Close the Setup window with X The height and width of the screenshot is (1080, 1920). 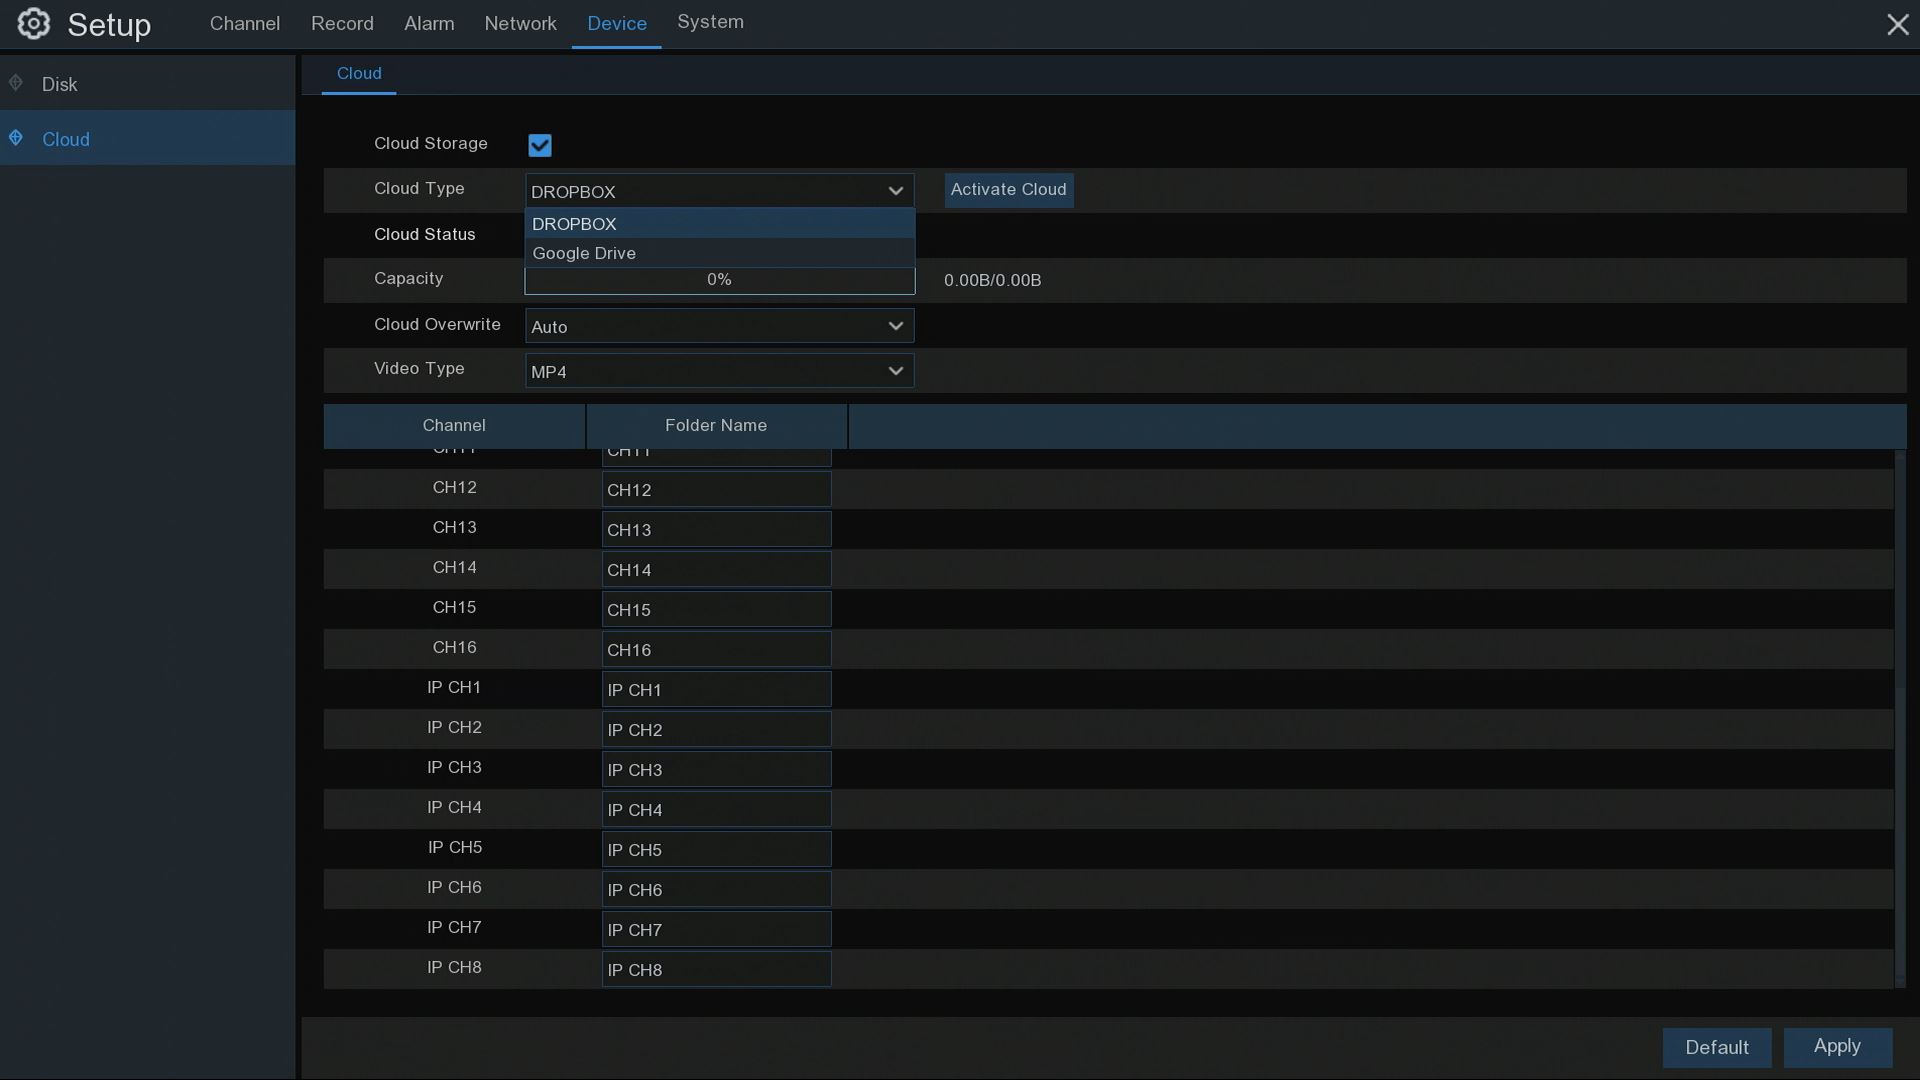1897,24
